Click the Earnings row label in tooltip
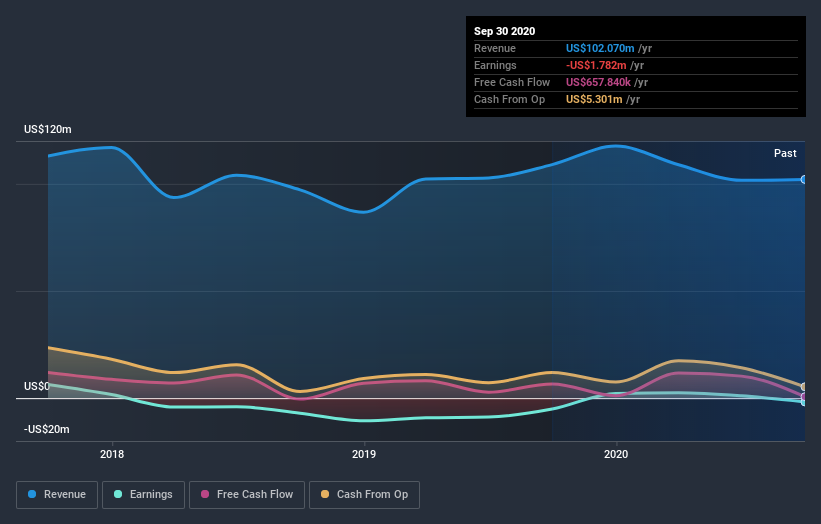The height and width of the screenshot is (524, 821). [495, 65]
